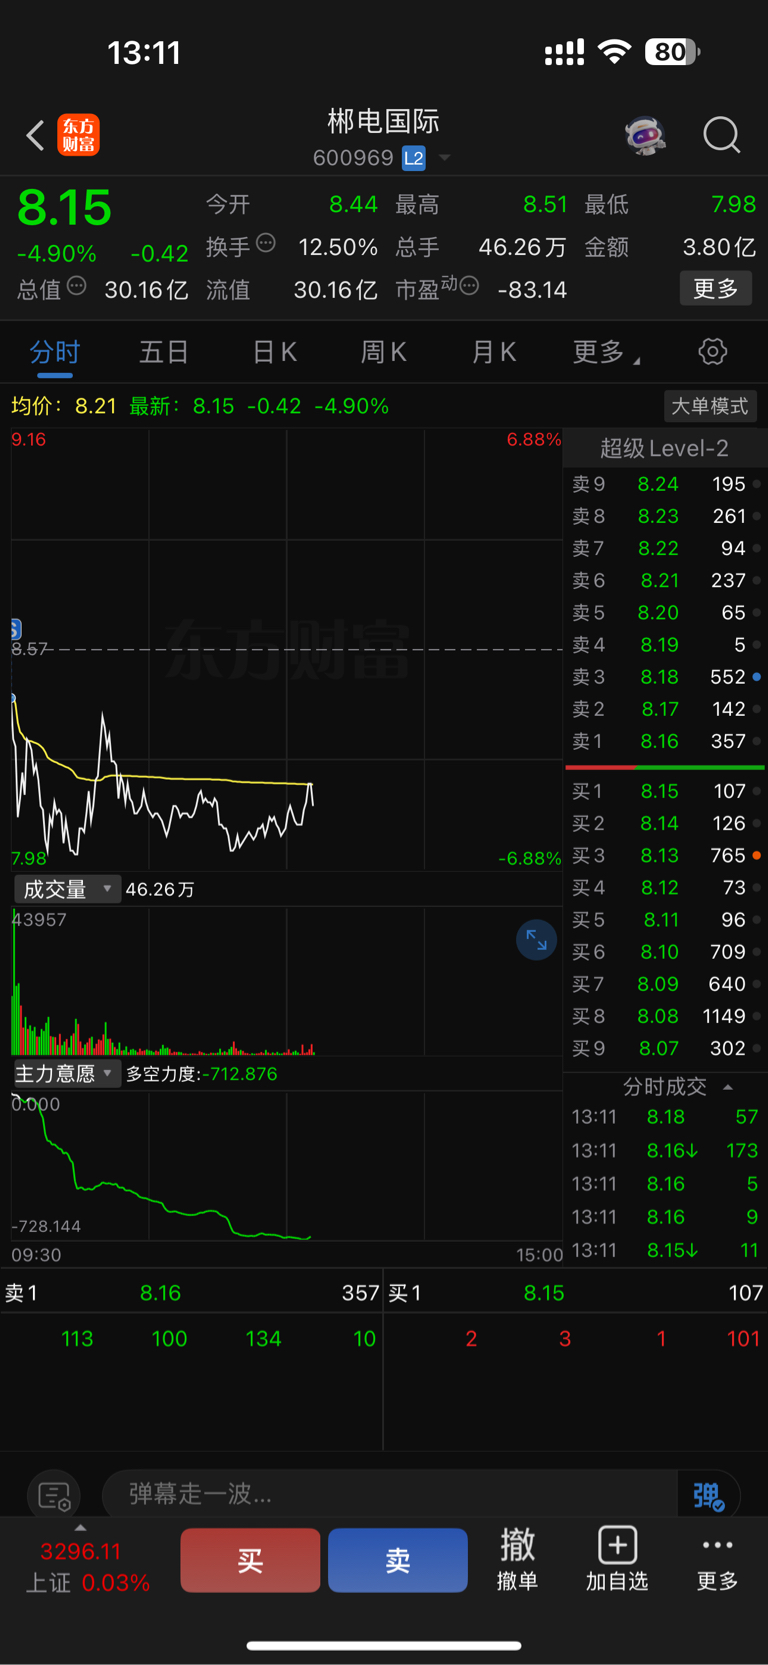Open chart settings gear icon
The width and height of the screenshot is (768, 1665).
click(x=712, y=352)
